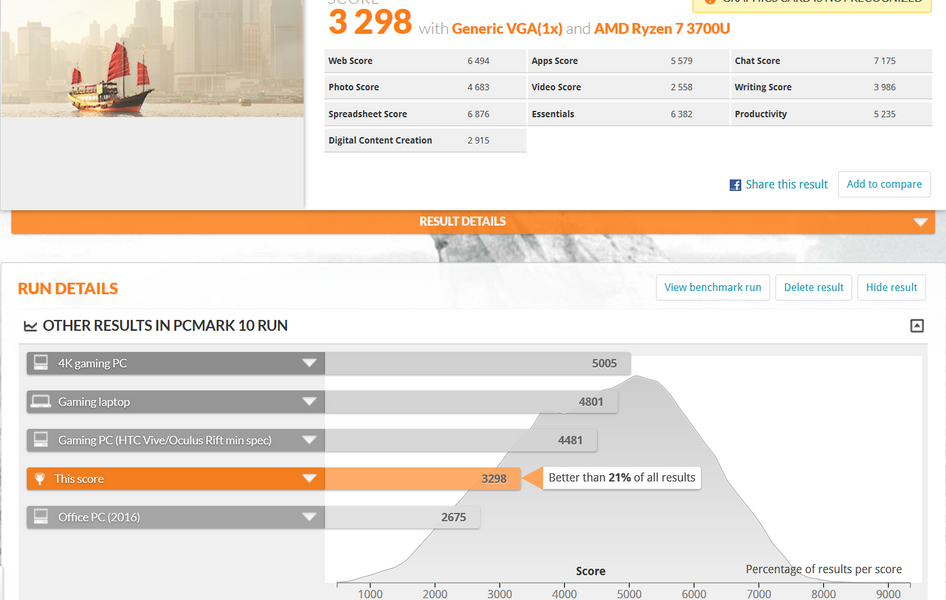Click the Facebook icon beside Share this result

pyautogui.click(x=735, y=185)
